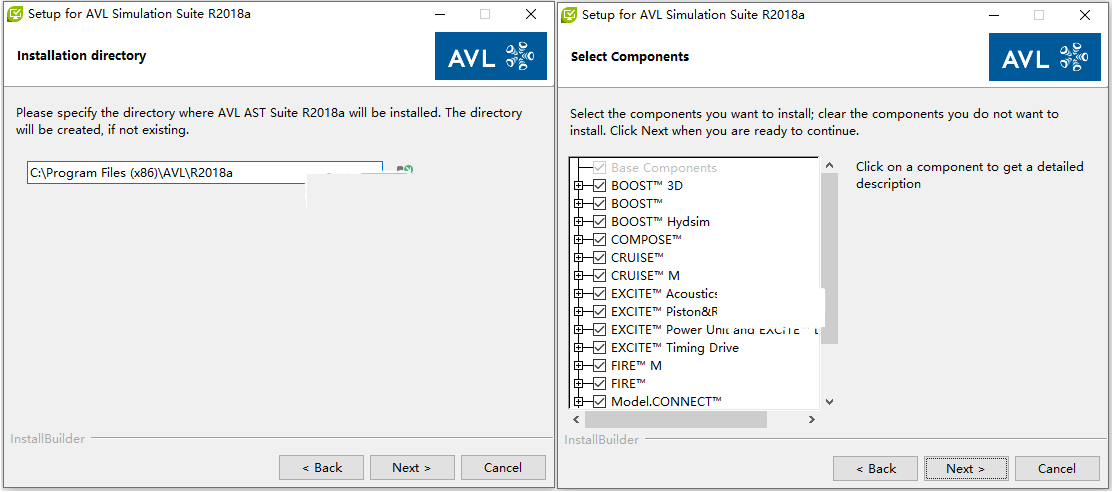Viewport: 1112px width, 492px height.
Task: Click the component list scroll-down arrow
Action: (x=829, y=401)
